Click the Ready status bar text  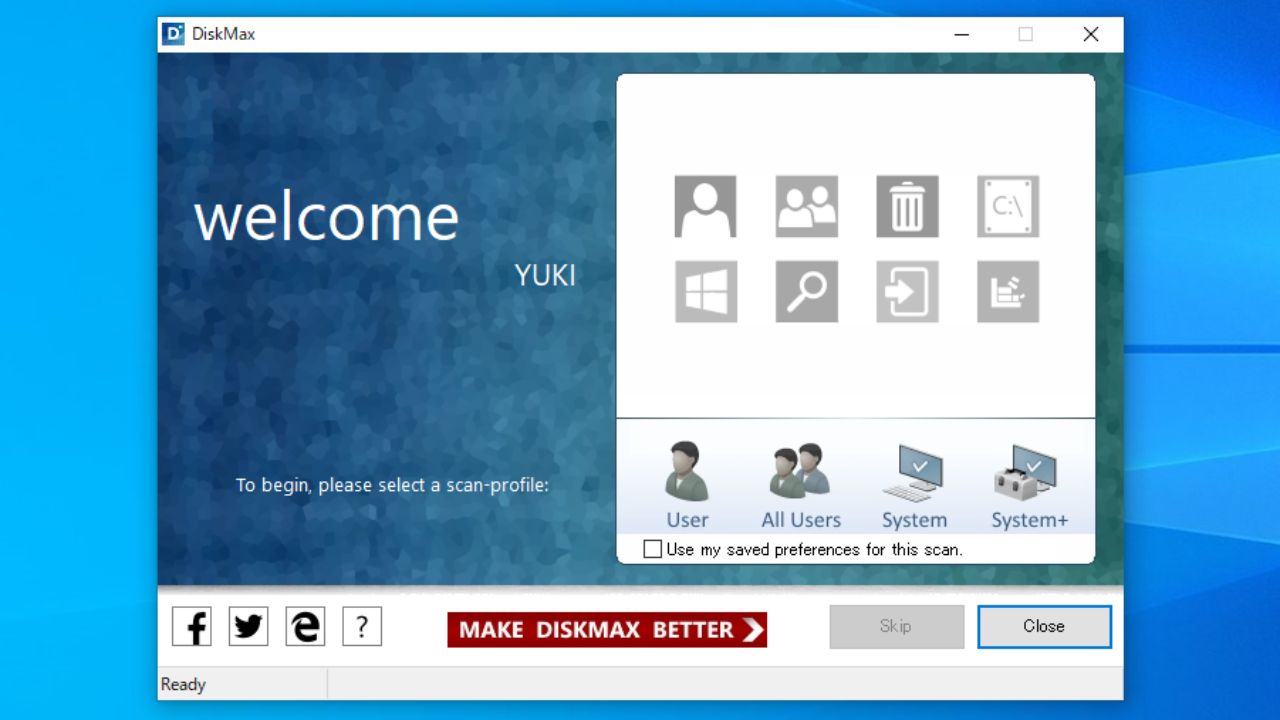[x=183, y=685]
